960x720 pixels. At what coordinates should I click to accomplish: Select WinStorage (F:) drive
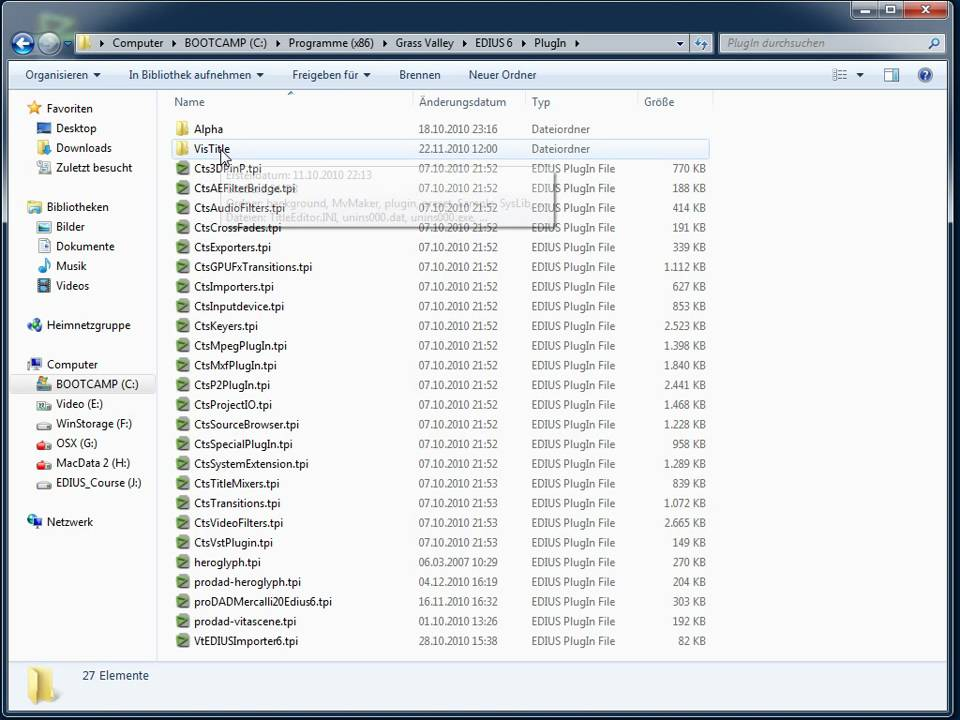coord(94,424)
